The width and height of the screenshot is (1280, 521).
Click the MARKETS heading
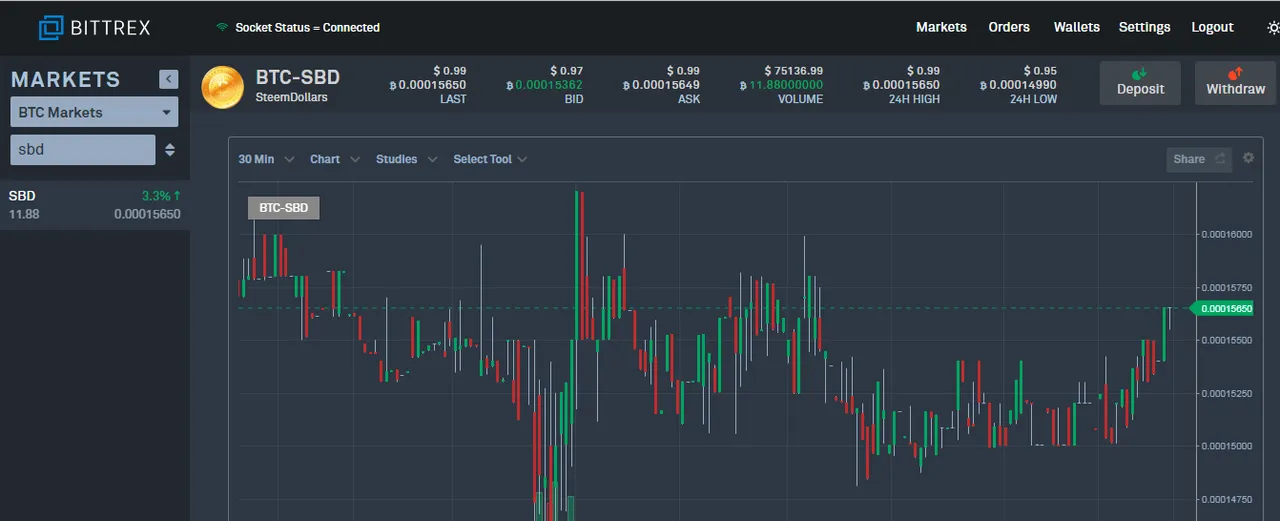[65, 79]
